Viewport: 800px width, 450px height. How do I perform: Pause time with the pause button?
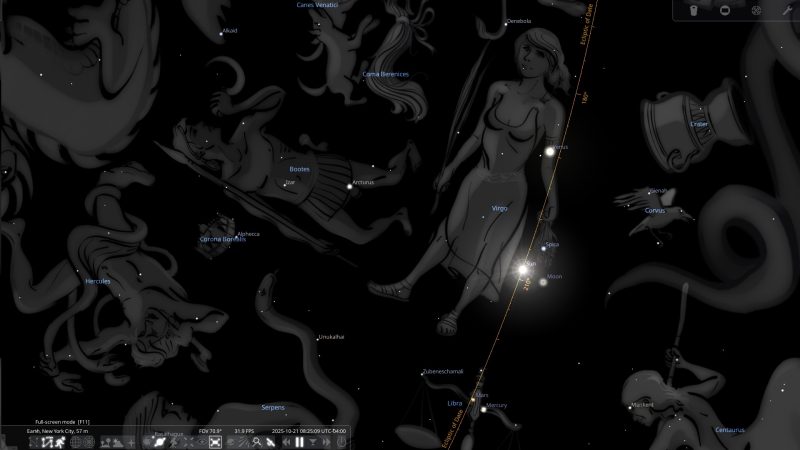pyautogui.click(x=299, y=442)
